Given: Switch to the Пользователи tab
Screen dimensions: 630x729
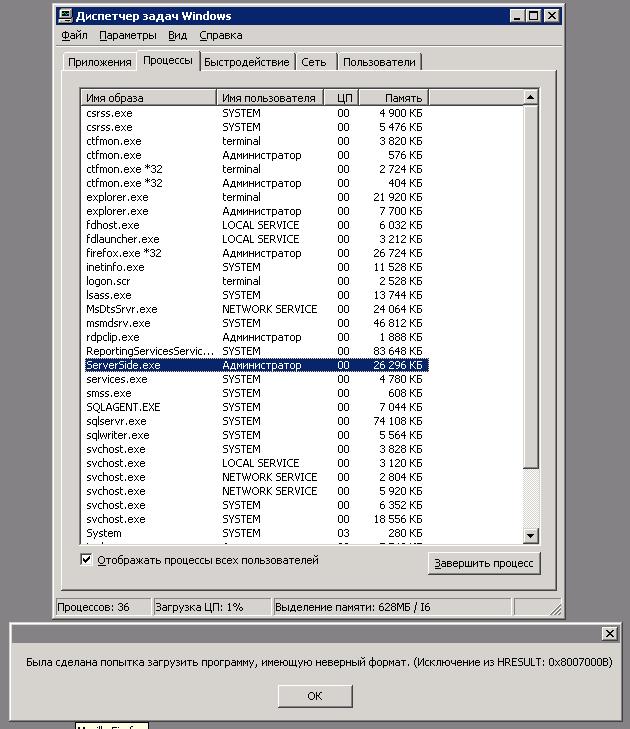Looking at the screenshot, I should click(x=379, y=62).
